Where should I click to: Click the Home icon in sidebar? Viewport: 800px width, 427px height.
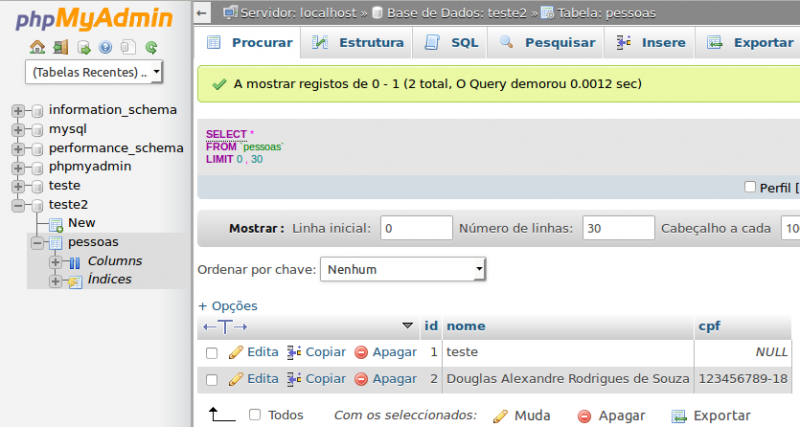[x=37, y=46]
